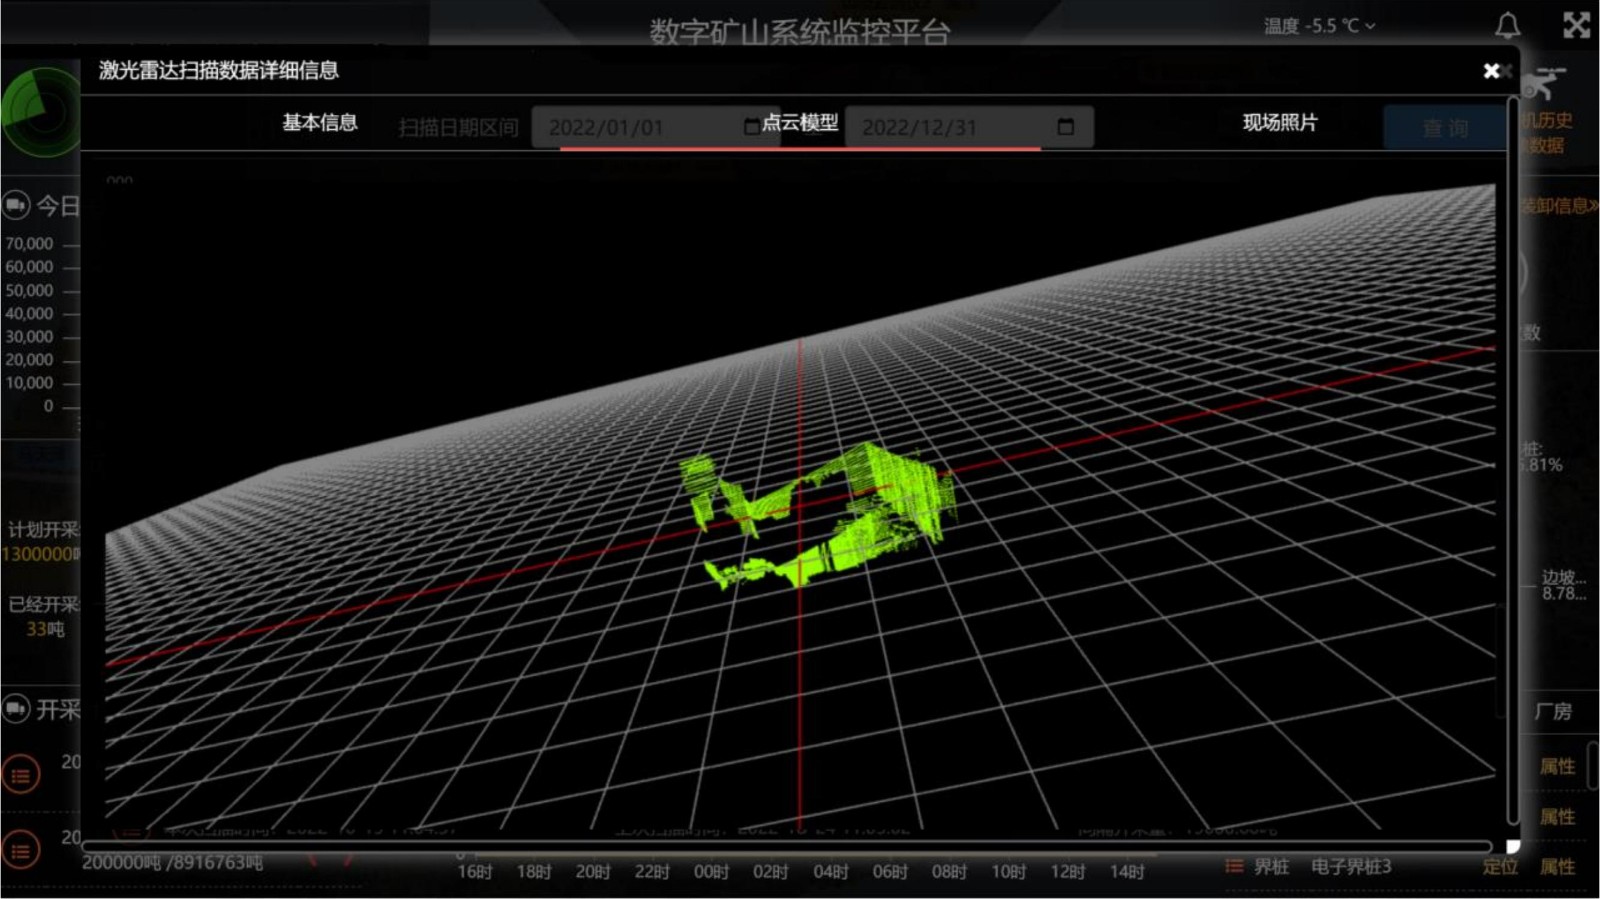Click the green radar scan icon
This screenshot has height=899, width=1600.
(x=40, y=111)
